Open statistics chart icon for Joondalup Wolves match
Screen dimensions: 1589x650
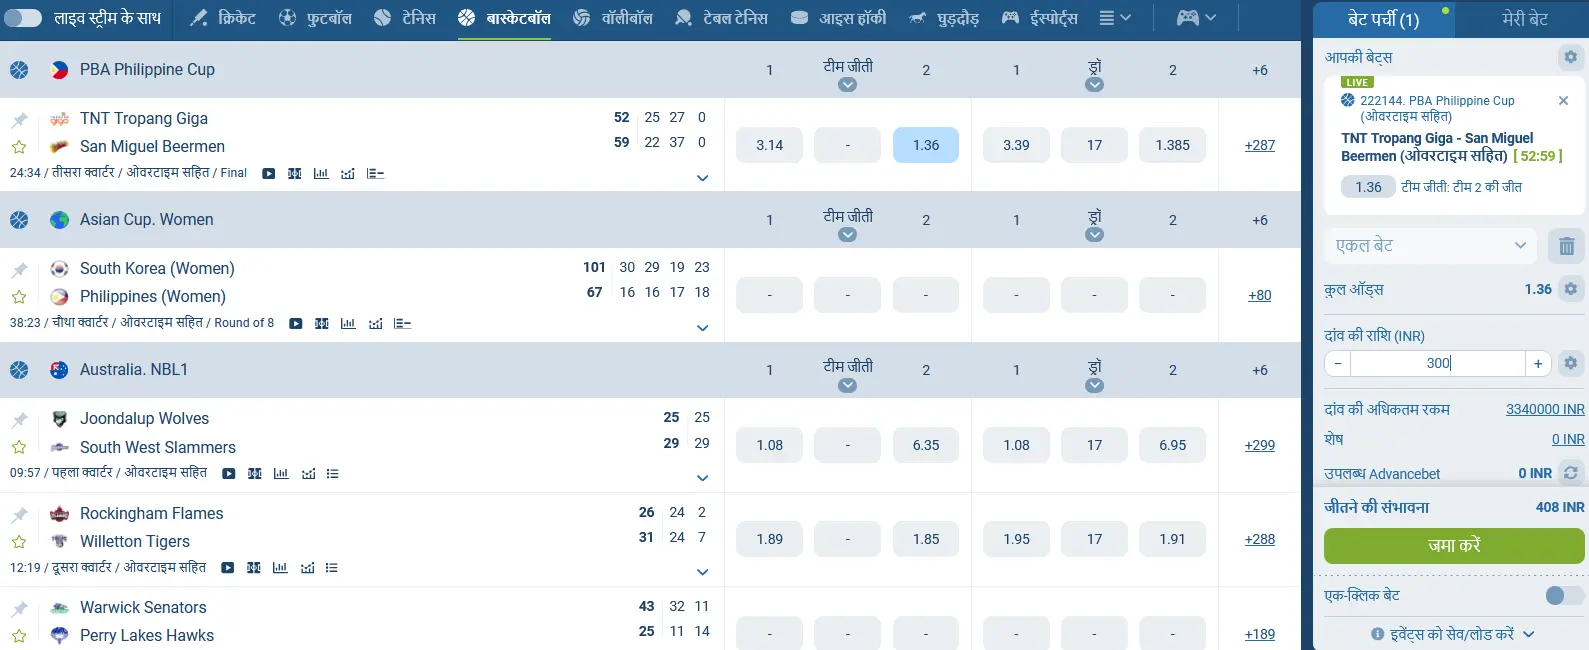tap(281, 474)
